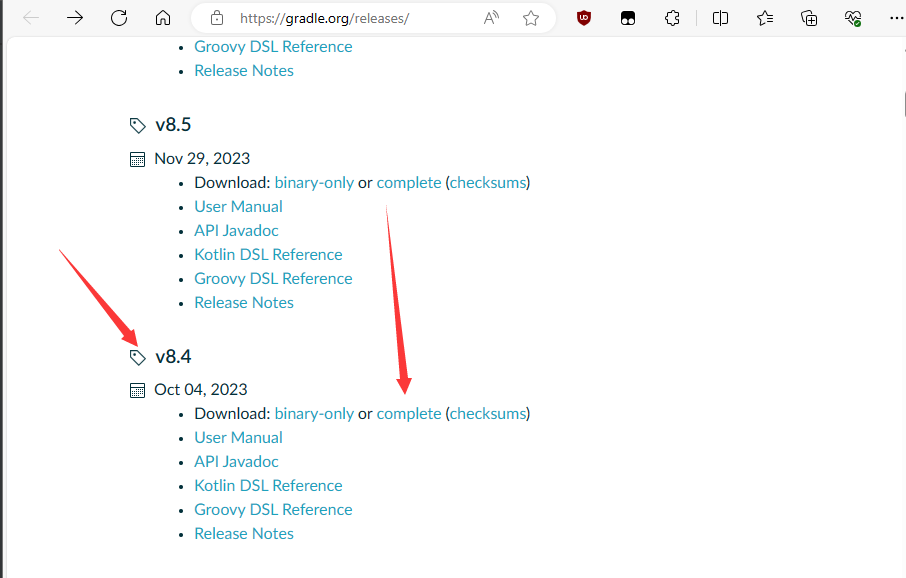
Task: Open v8.4 API Javadoc
Action: tap(236, 461)
